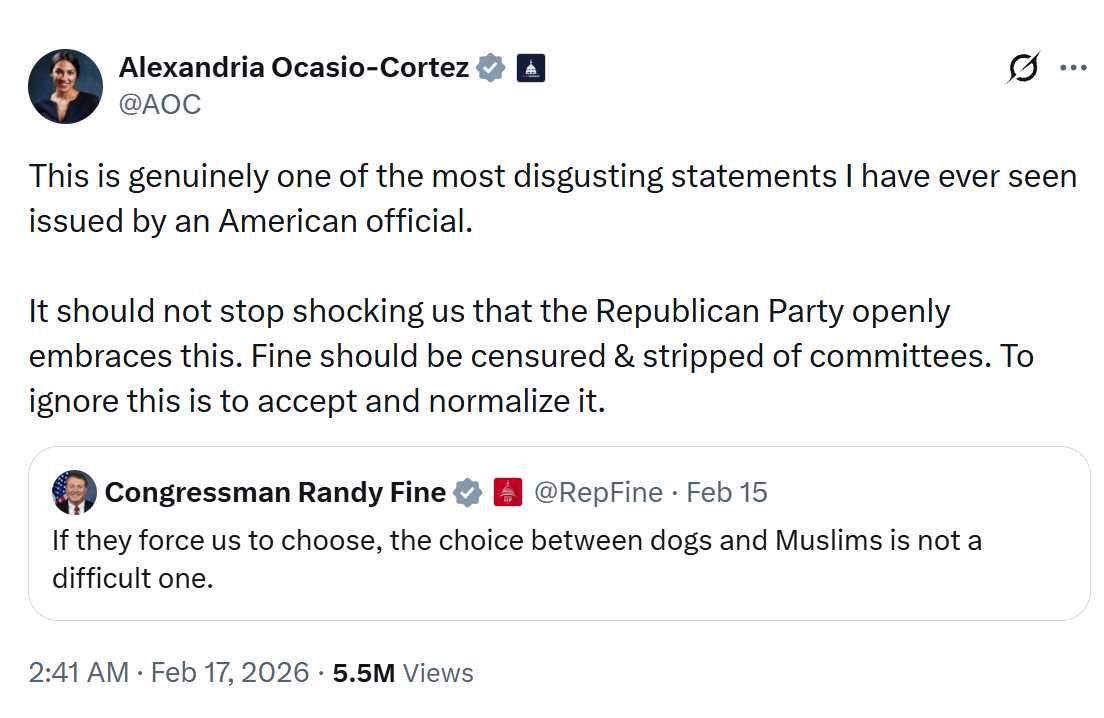Open Grok explain icon on the post
The image size is (1104, 718).
[x=1022, y=69]
